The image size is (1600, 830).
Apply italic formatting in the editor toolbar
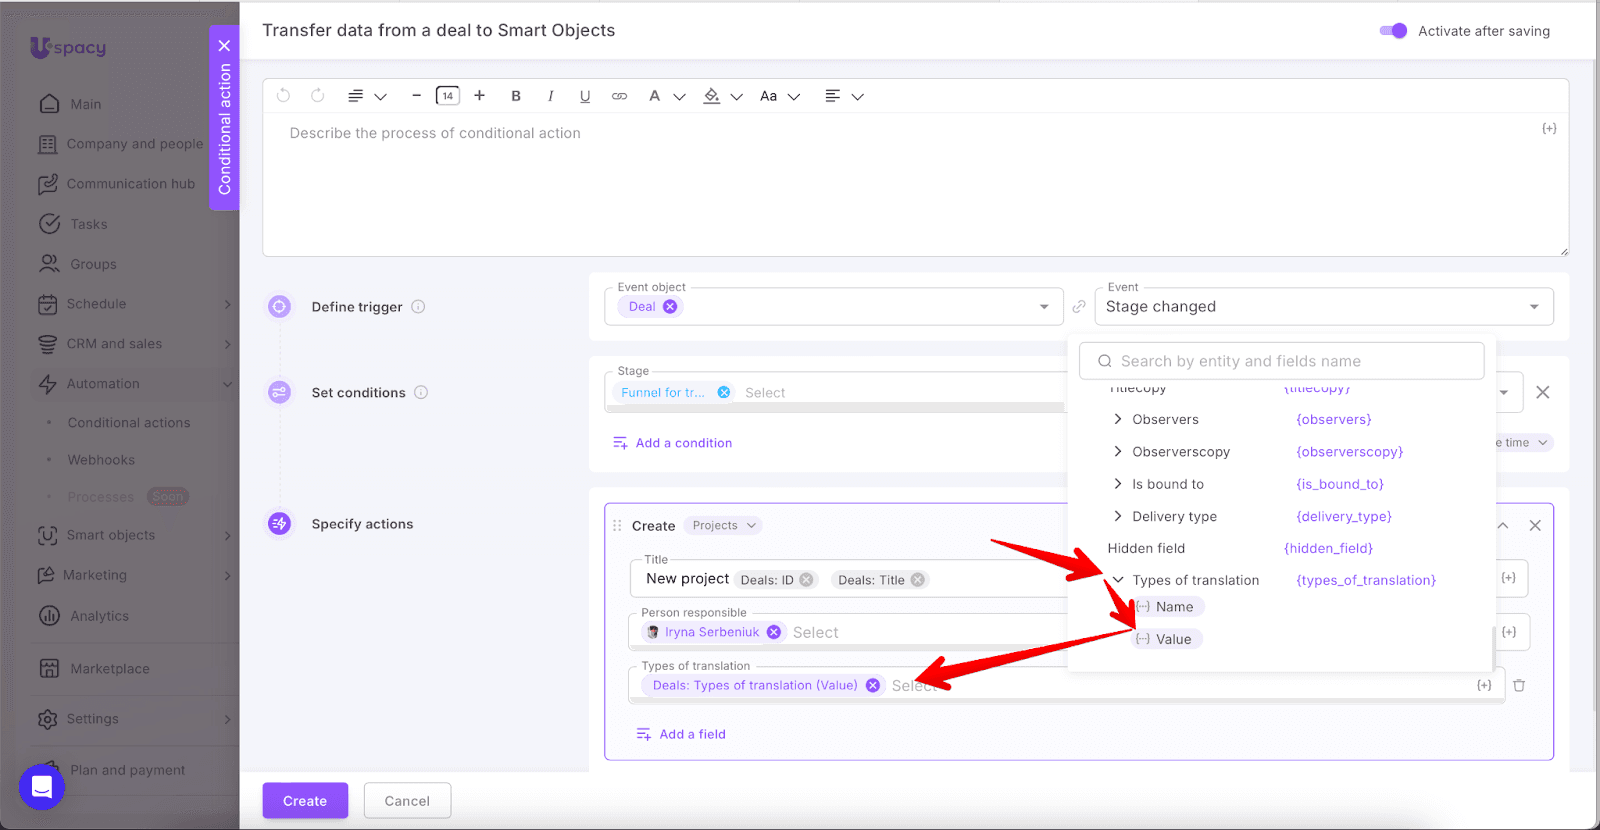point(550,96)
